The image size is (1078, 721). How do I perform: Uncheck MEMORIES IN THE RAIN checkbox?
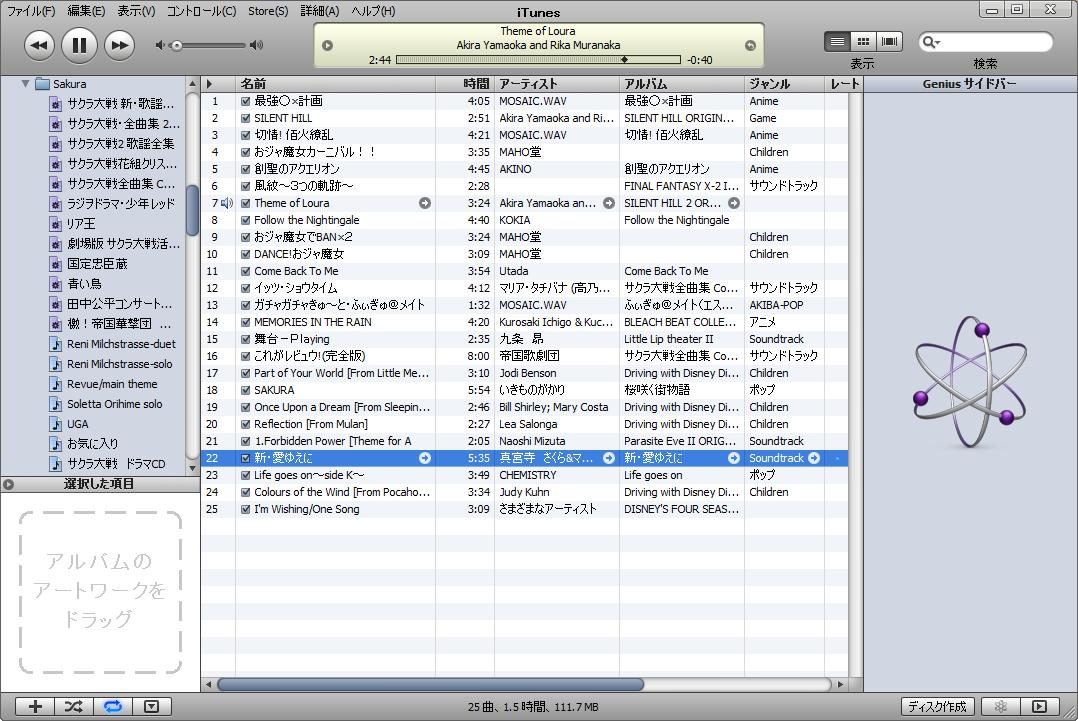pos(245,322)
